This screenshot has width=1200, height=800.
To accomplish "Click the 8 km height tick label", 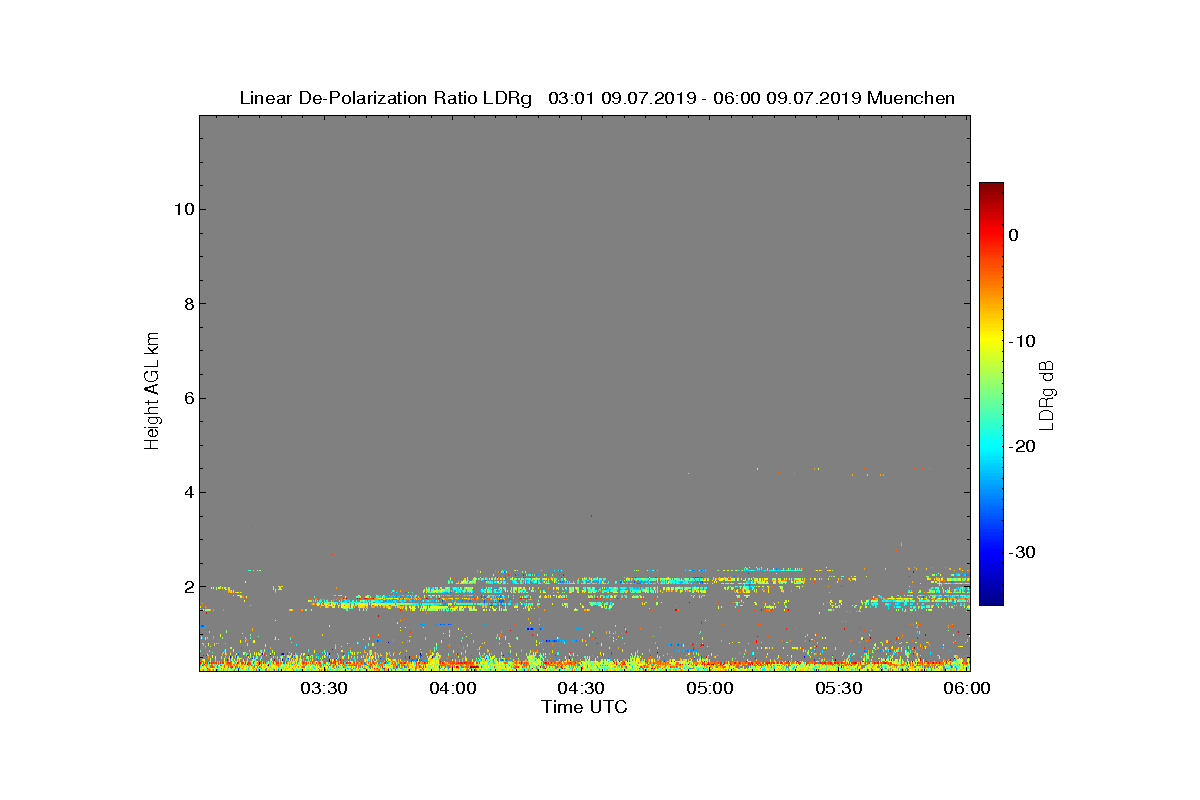I will [187, 304].
